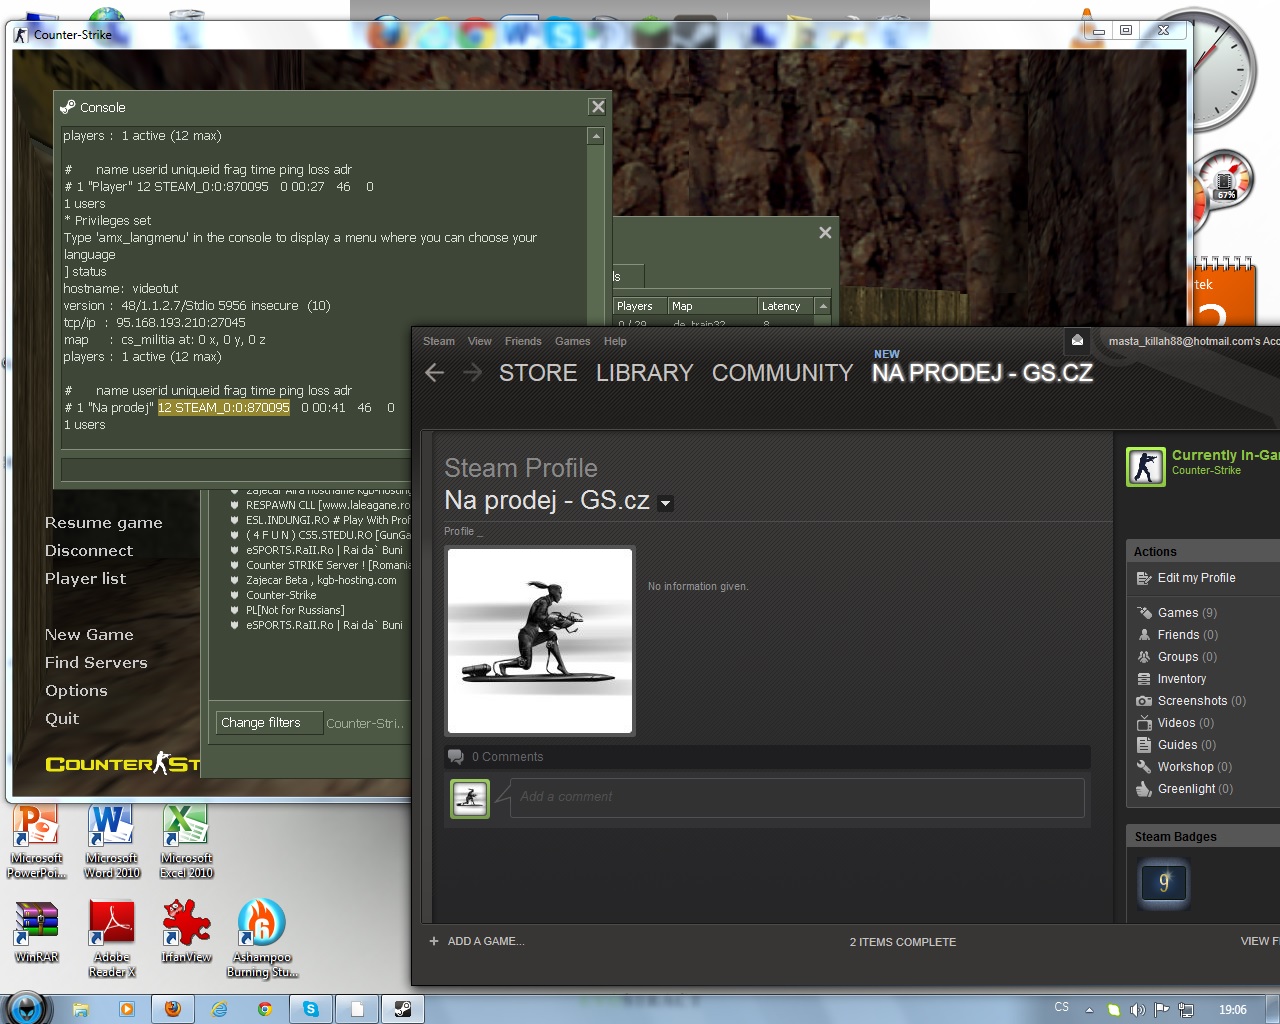The width and height of the screenshot is (1280, 1024).
Task: Click the Change filters button
Action: point(261,723)
